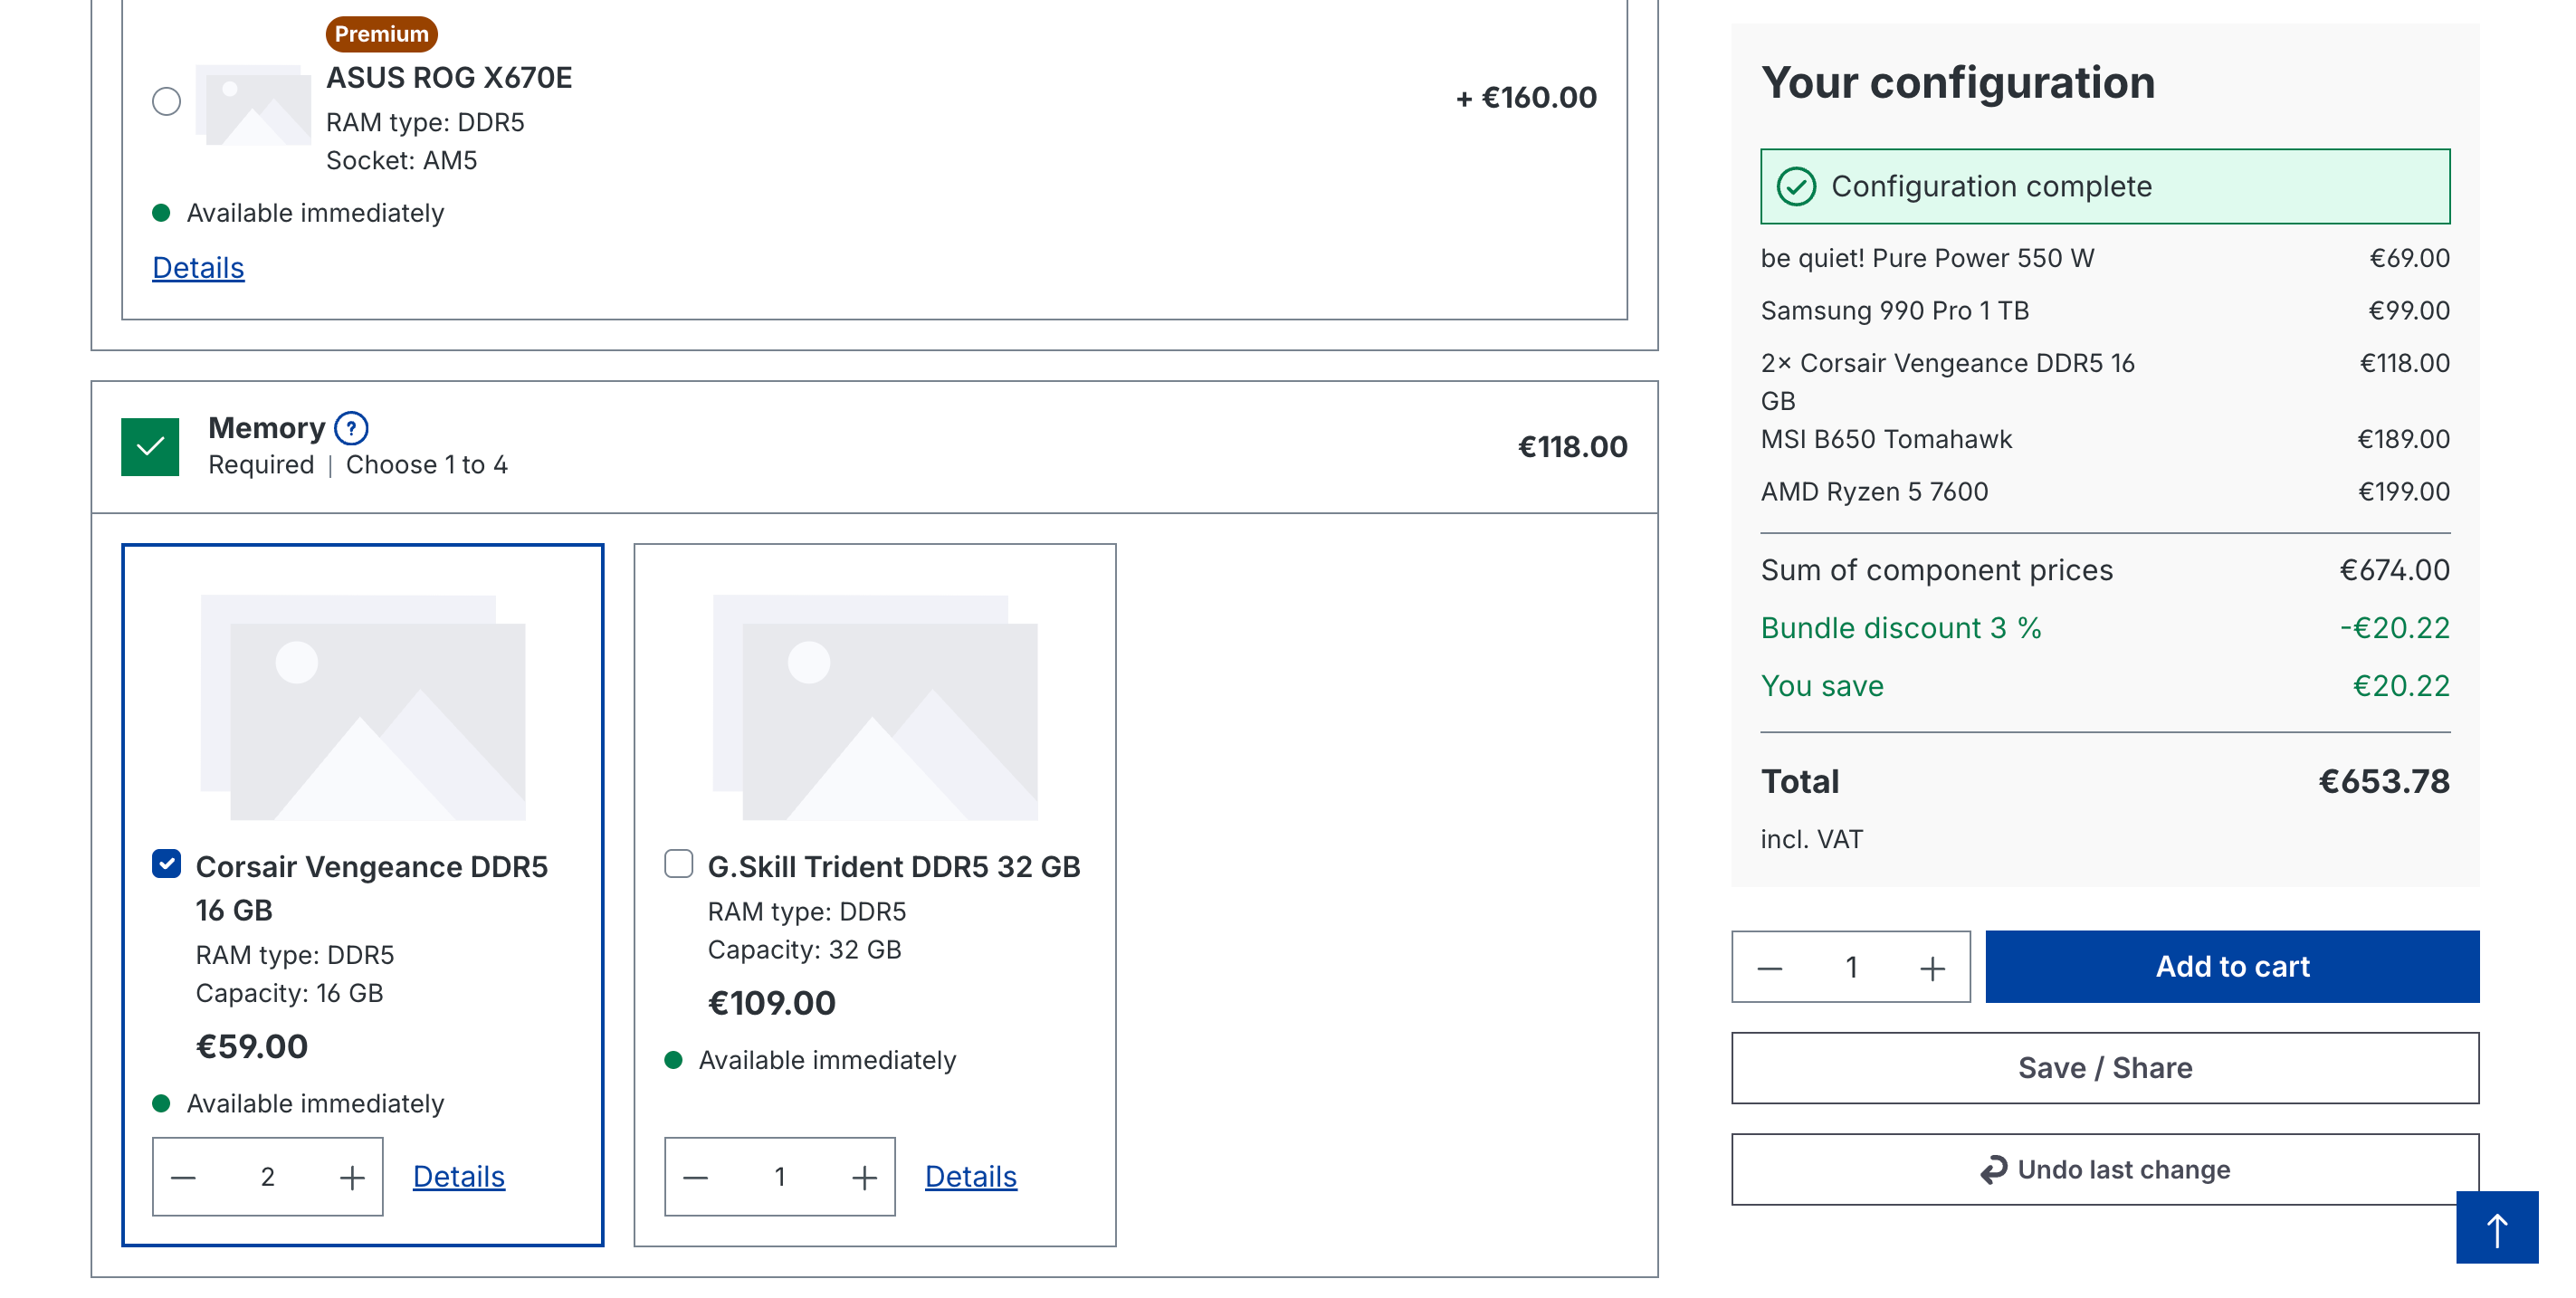Image resolution: width=2576 pixels, height=1298 pixels.
Task: Open Details link for Corsair Vengeance
Action: (459, 1177)
